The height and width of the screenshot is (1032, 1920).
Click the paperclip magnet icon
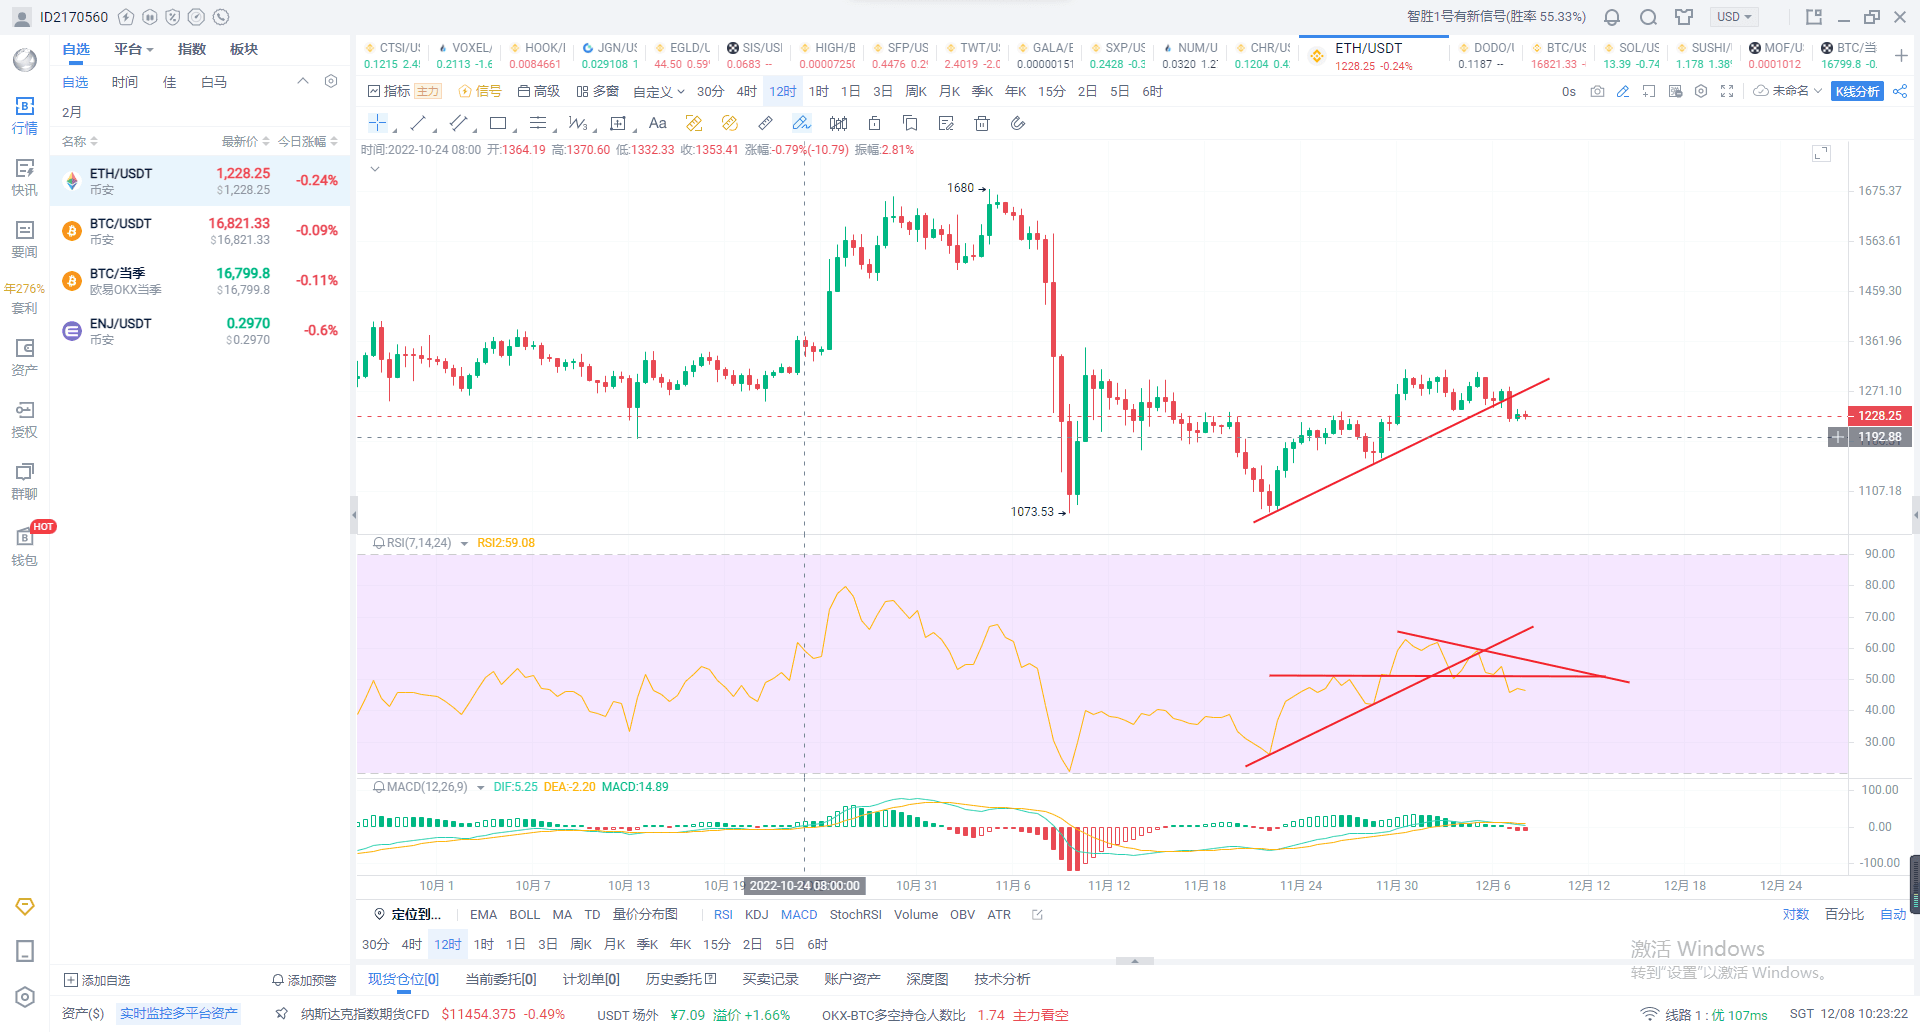[x=1018, y=123]
